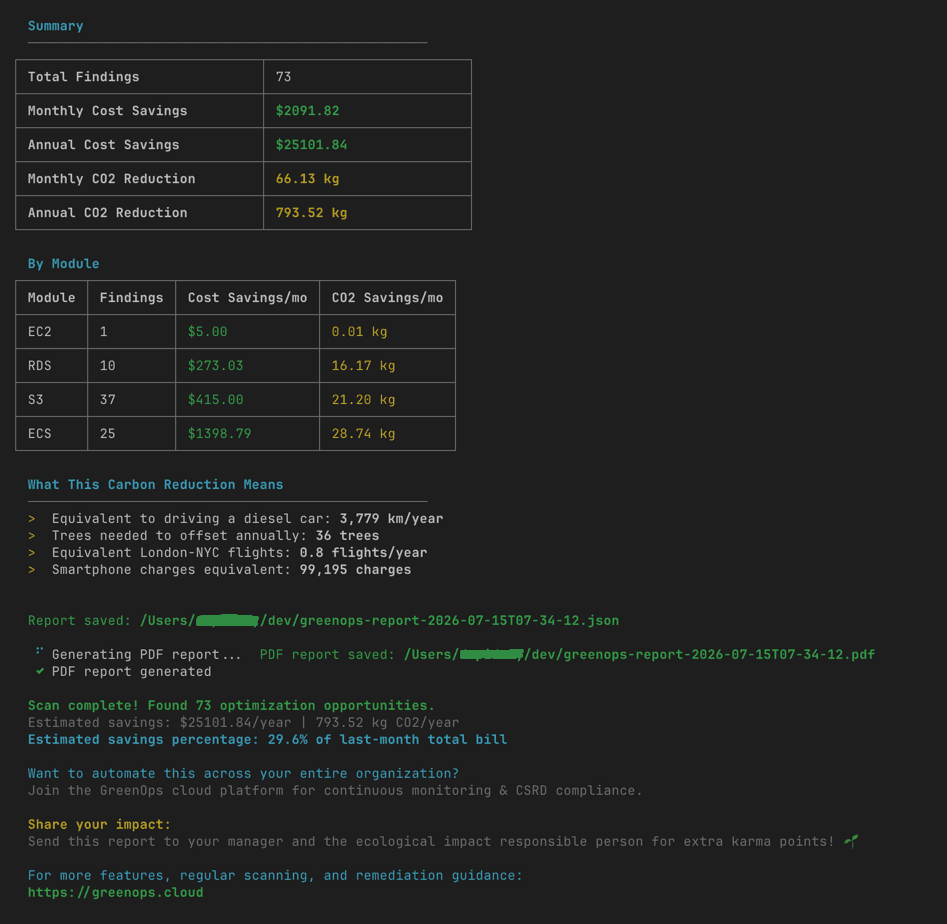
Task: Click the S3 CO2 savings 21.20 kg
Action: pos(364,400)
